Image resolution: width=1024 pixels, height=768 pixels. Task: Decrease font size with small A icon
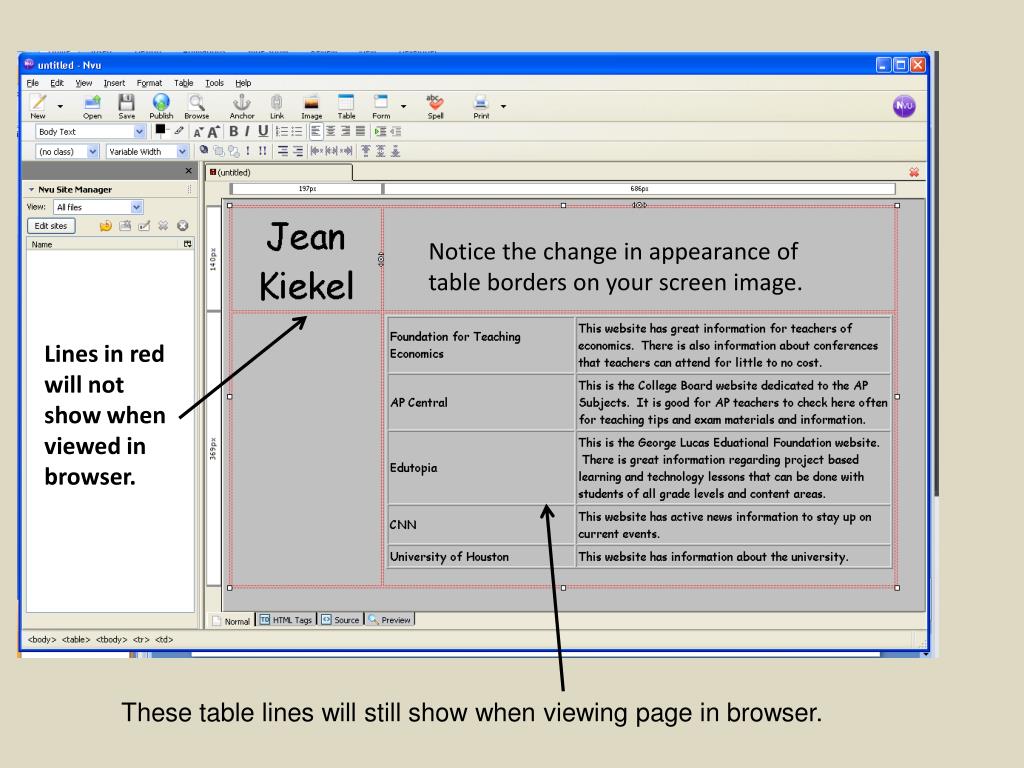click(199, 132)
